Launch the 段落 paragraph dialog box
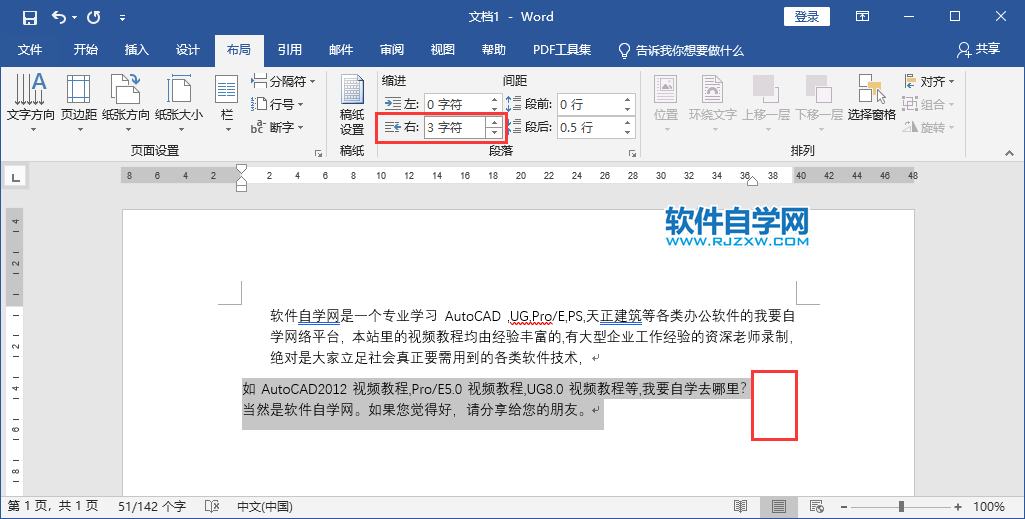Screen dimensions: 1025x519 (x=632, y=153)
